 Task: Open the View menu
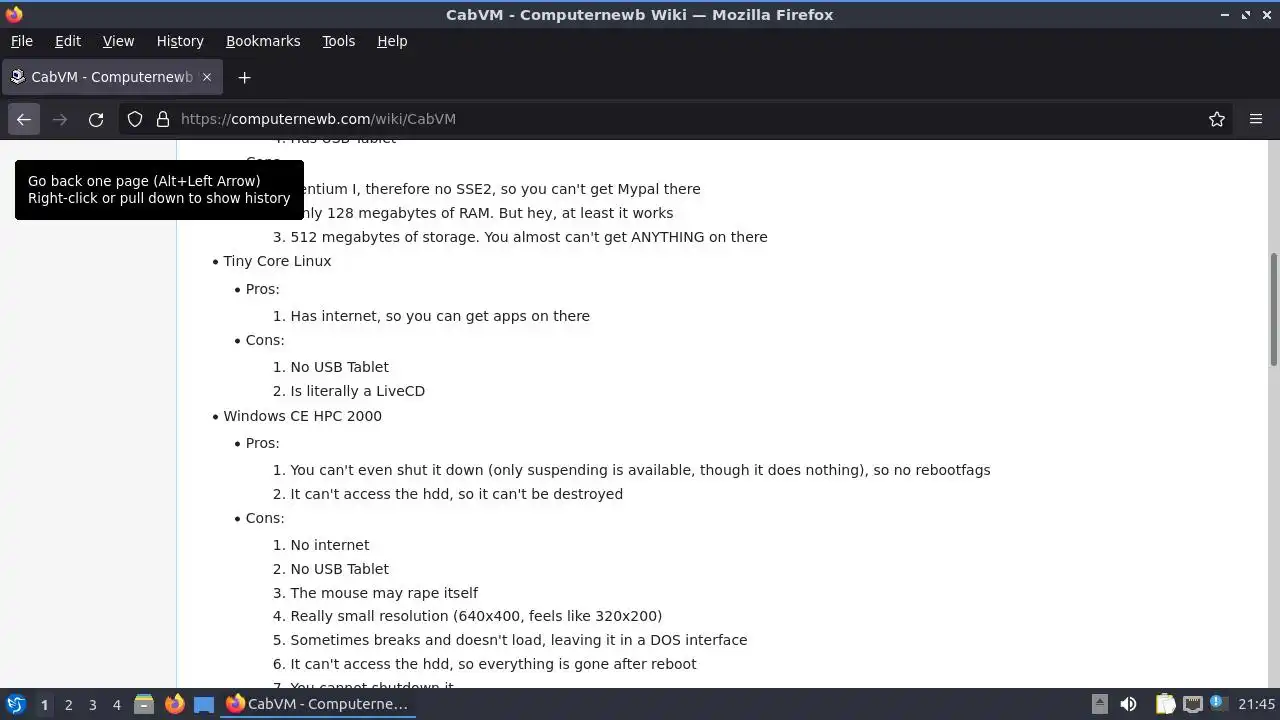pyautogui.click(x=118, y=41)
